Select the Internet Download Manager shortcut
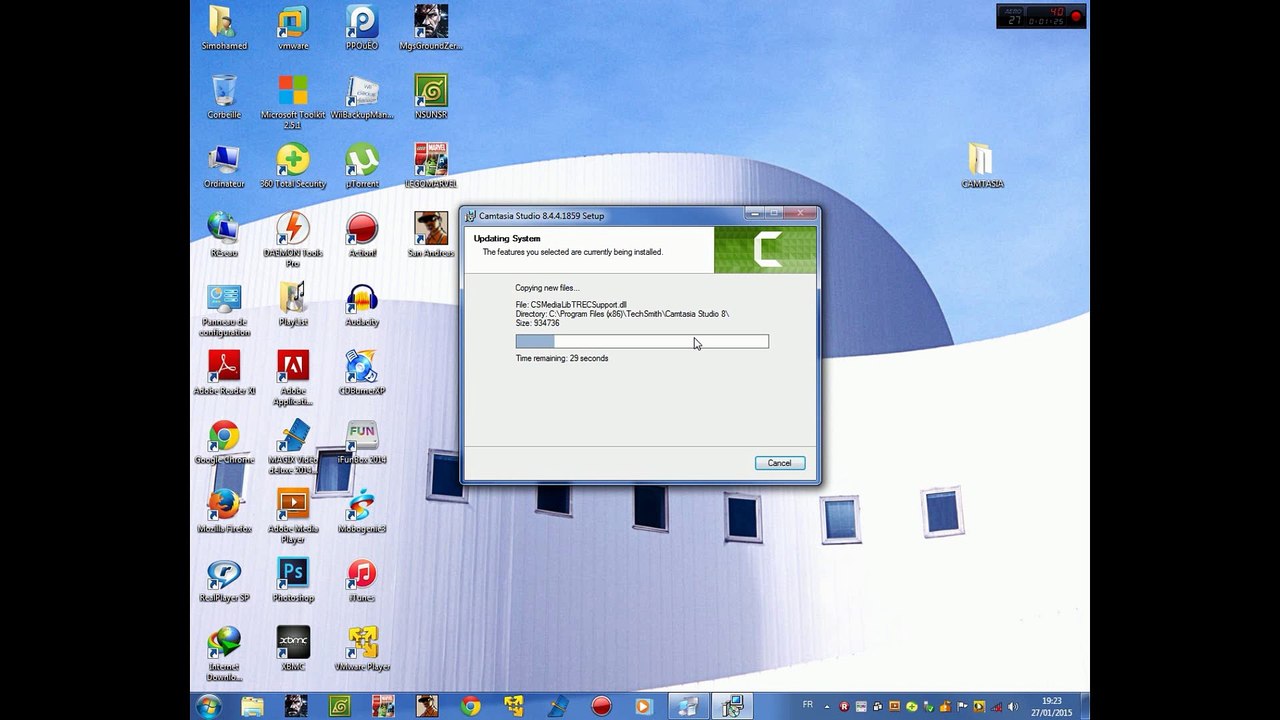Viewport: 1280px width, 720px height. [x=224, y=653]
